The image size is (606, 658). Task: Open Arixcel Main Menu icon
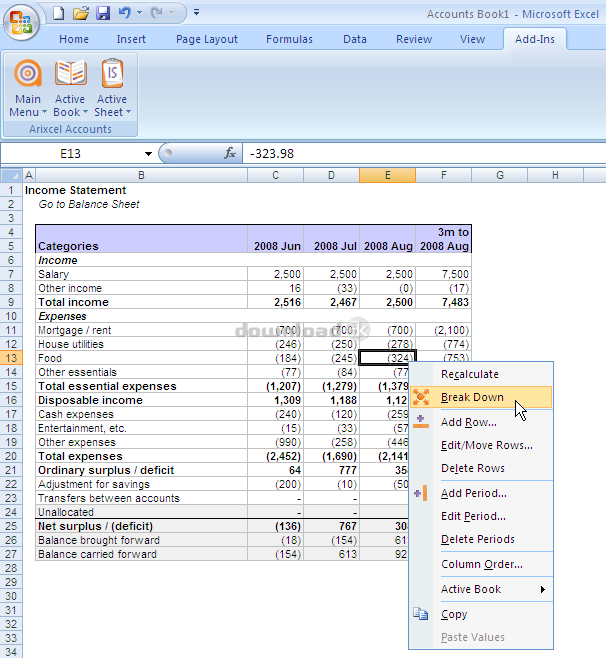28,73
